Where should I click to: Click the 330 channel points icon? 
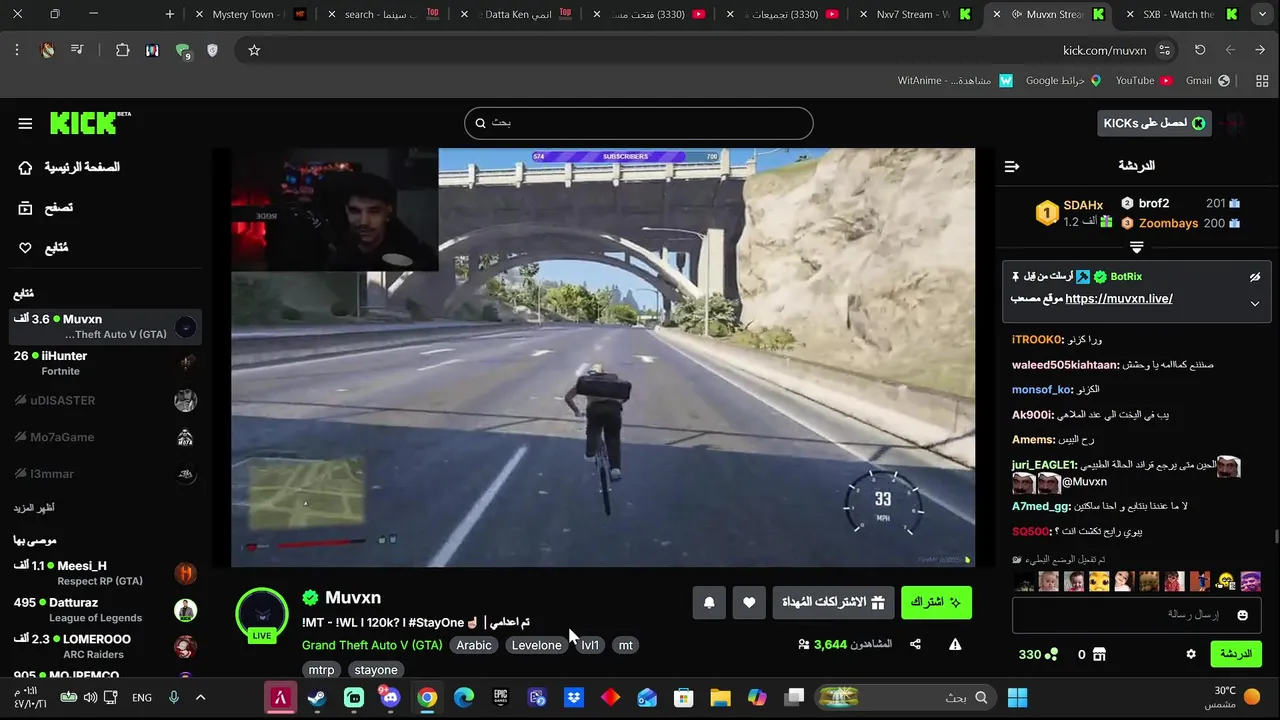[1051, 654]
